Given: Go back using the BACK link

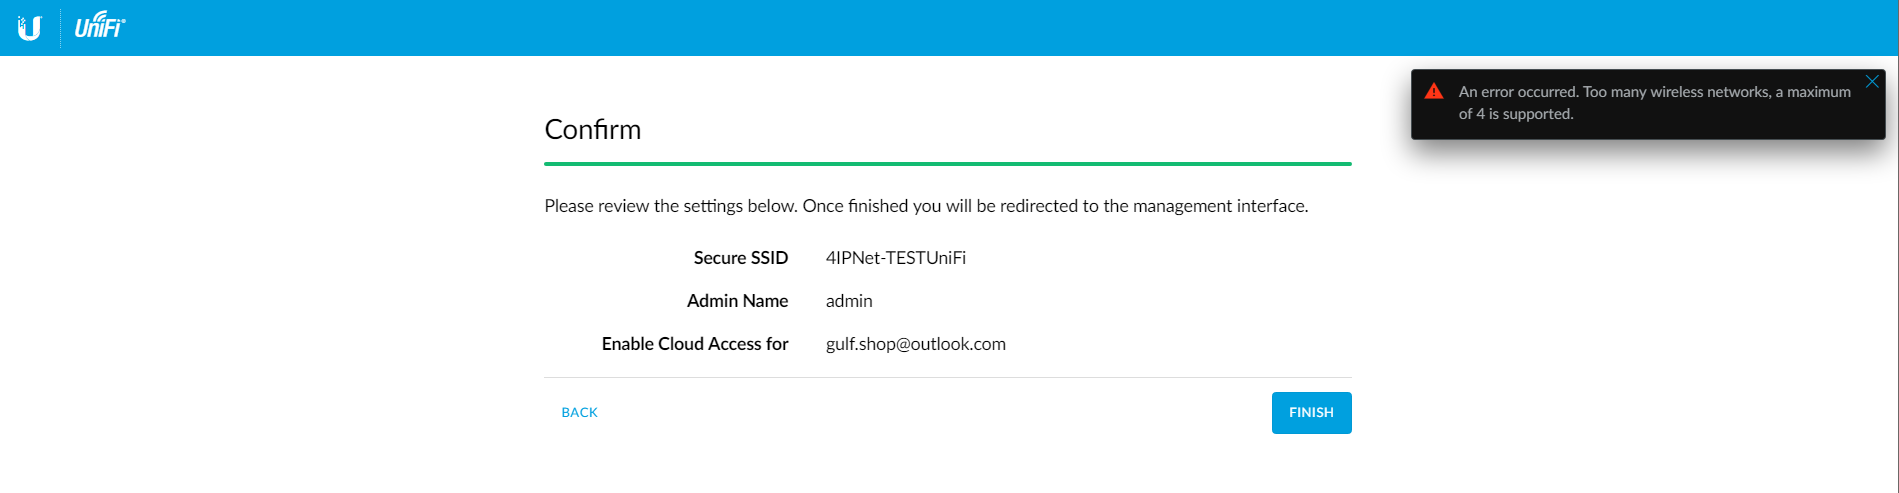Looking at the screenshot, I should pyautogui.click(x=579, y=412).
